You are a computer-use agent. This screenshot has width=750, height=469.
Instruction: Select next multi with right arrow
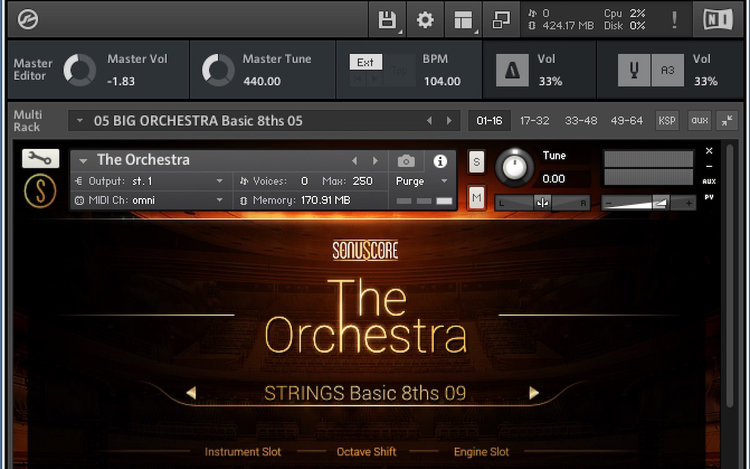(x=449, y=121)
